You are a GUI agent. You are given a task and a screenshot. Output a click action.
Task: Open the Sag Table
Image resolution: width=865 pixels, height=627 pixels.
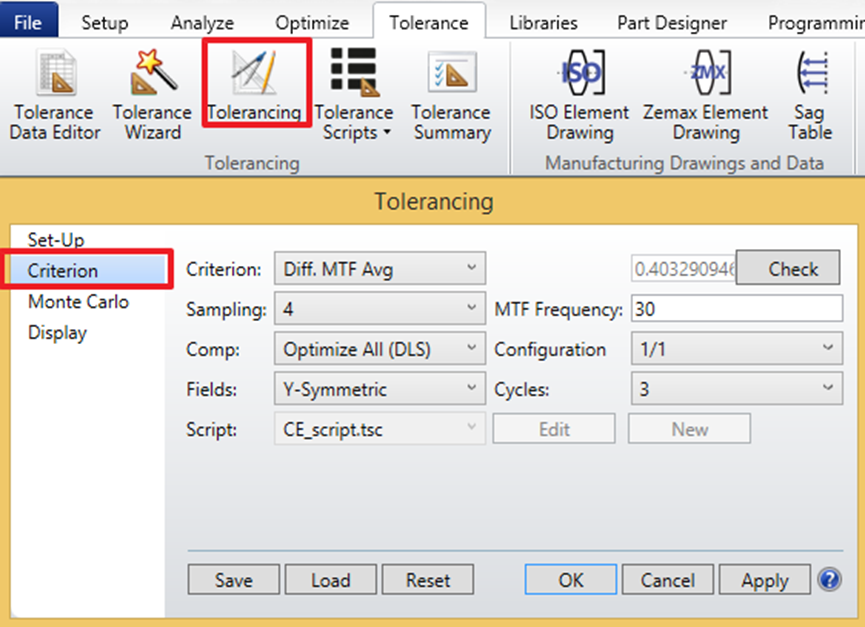[x=810, y=95]
